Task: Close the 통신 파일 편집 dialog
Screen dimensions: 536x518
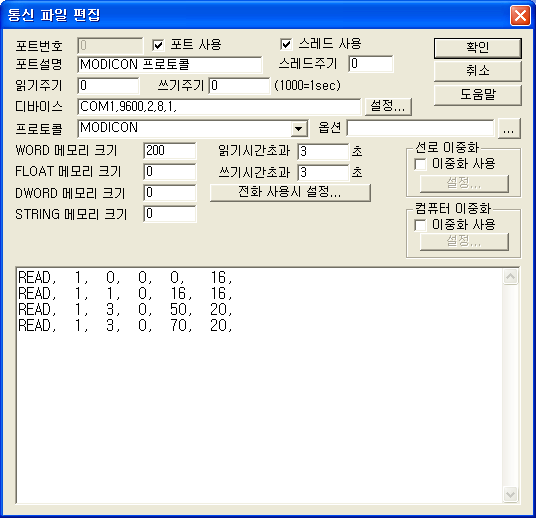Action: click(520, 16)
